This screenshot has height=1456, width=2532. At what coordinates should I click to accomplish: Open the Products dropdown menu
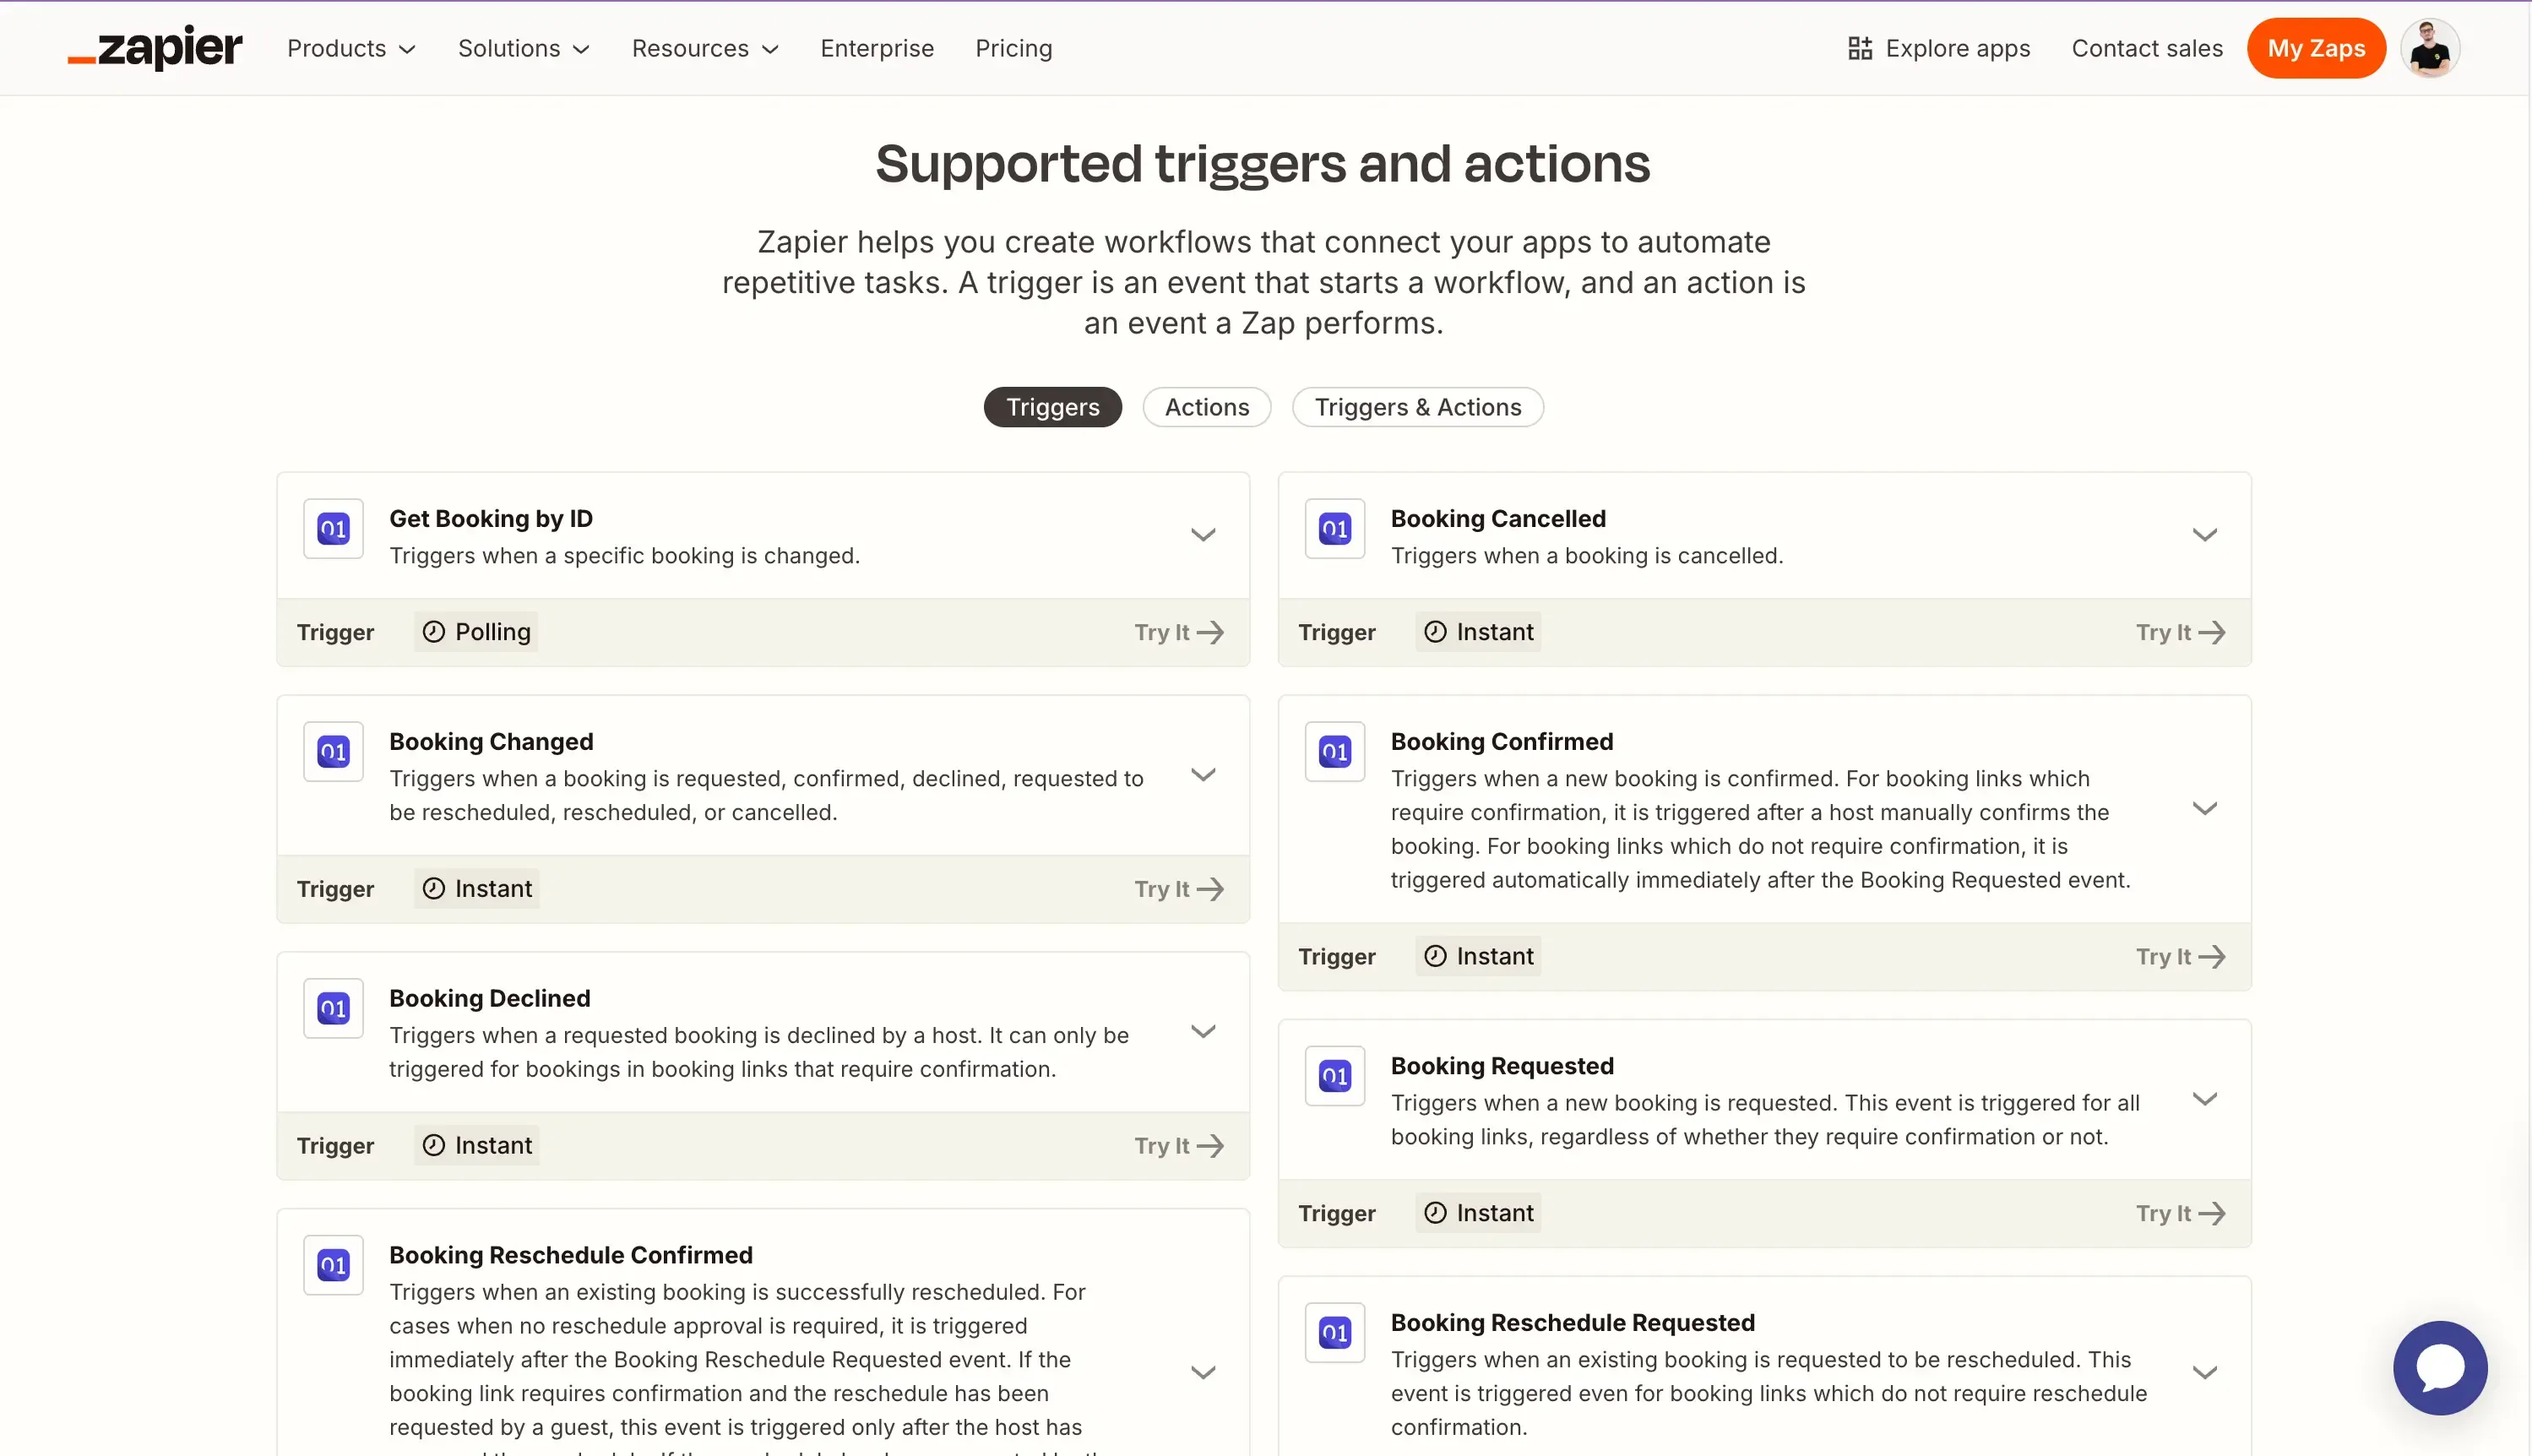click(x=351, y=47)
